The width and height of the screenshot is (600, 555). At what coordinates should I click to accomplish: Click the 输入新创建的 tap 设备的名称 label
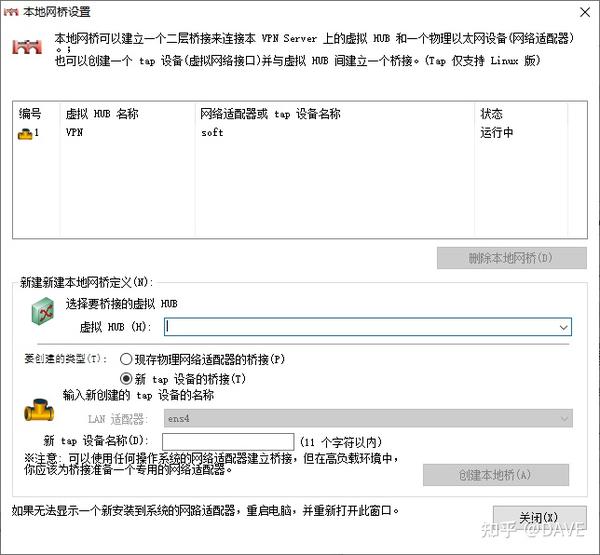pyautogui.click(x=138, y=395)
